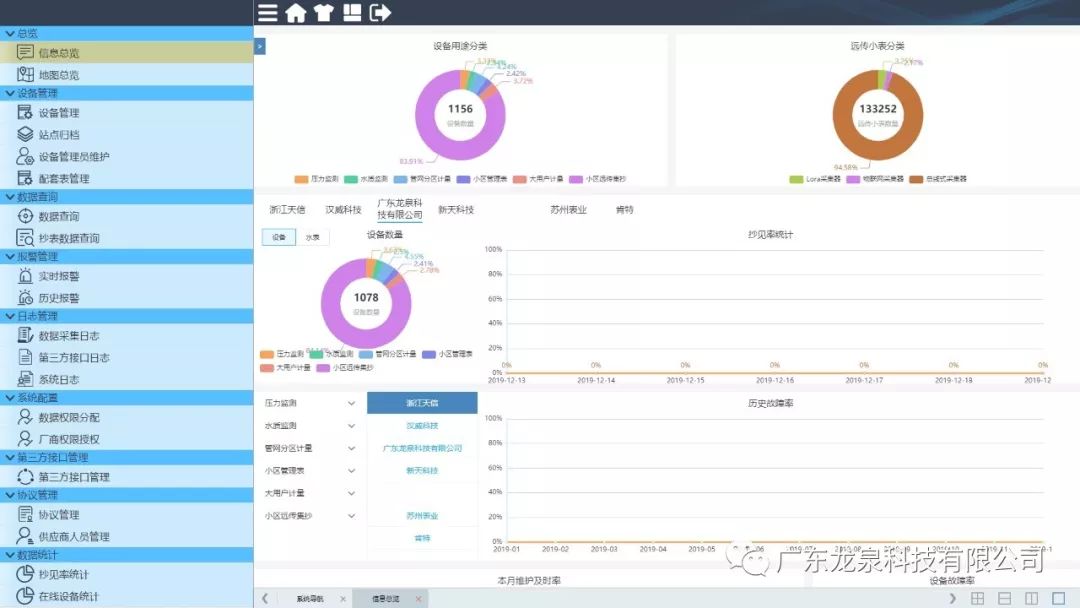
Task: Select the 设备 toggle button
Action: pyautogui.click(x=278, y=237)
